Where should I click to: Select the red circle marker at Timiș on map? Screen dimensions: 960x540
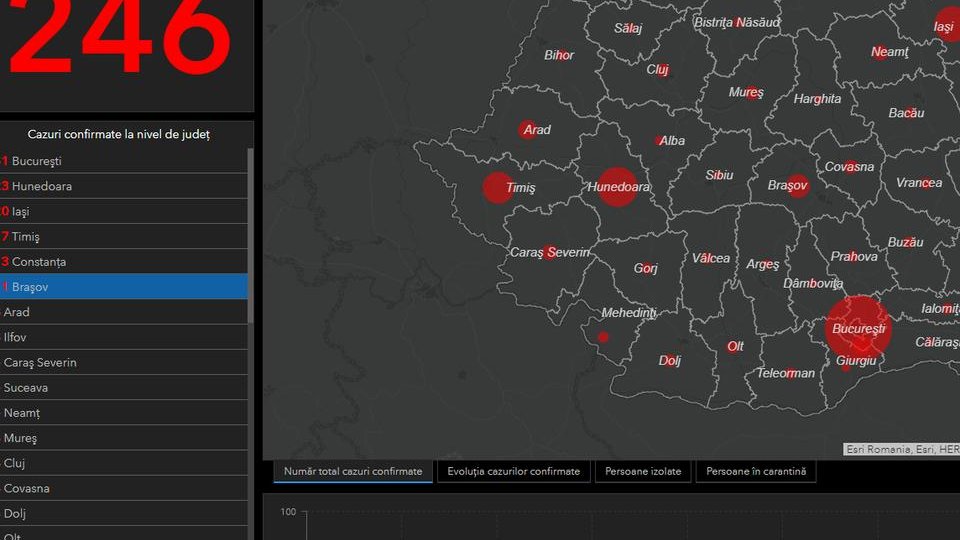[x=498, y=188]
